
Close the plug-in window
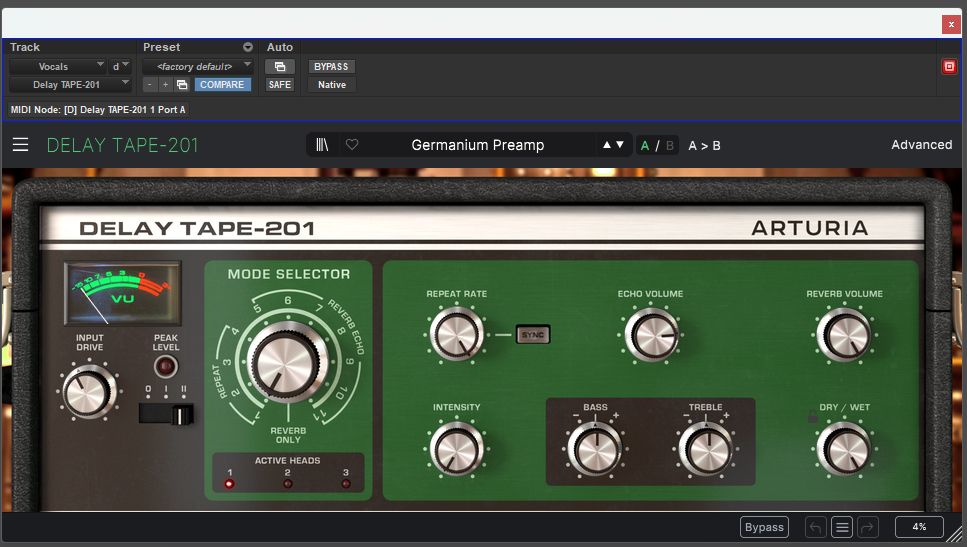951,24
